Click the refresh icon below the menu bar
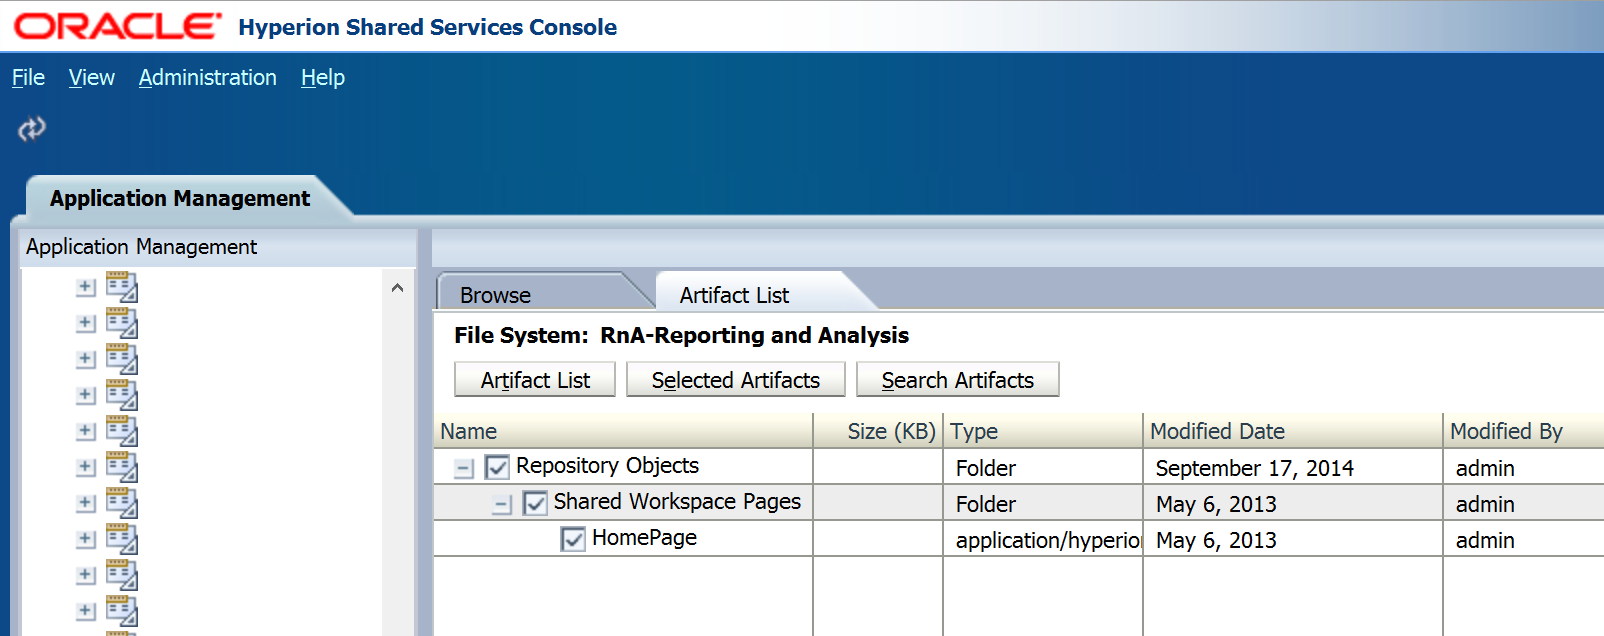The height and width of the screenshot is (636, 1604). click(32, 129)
